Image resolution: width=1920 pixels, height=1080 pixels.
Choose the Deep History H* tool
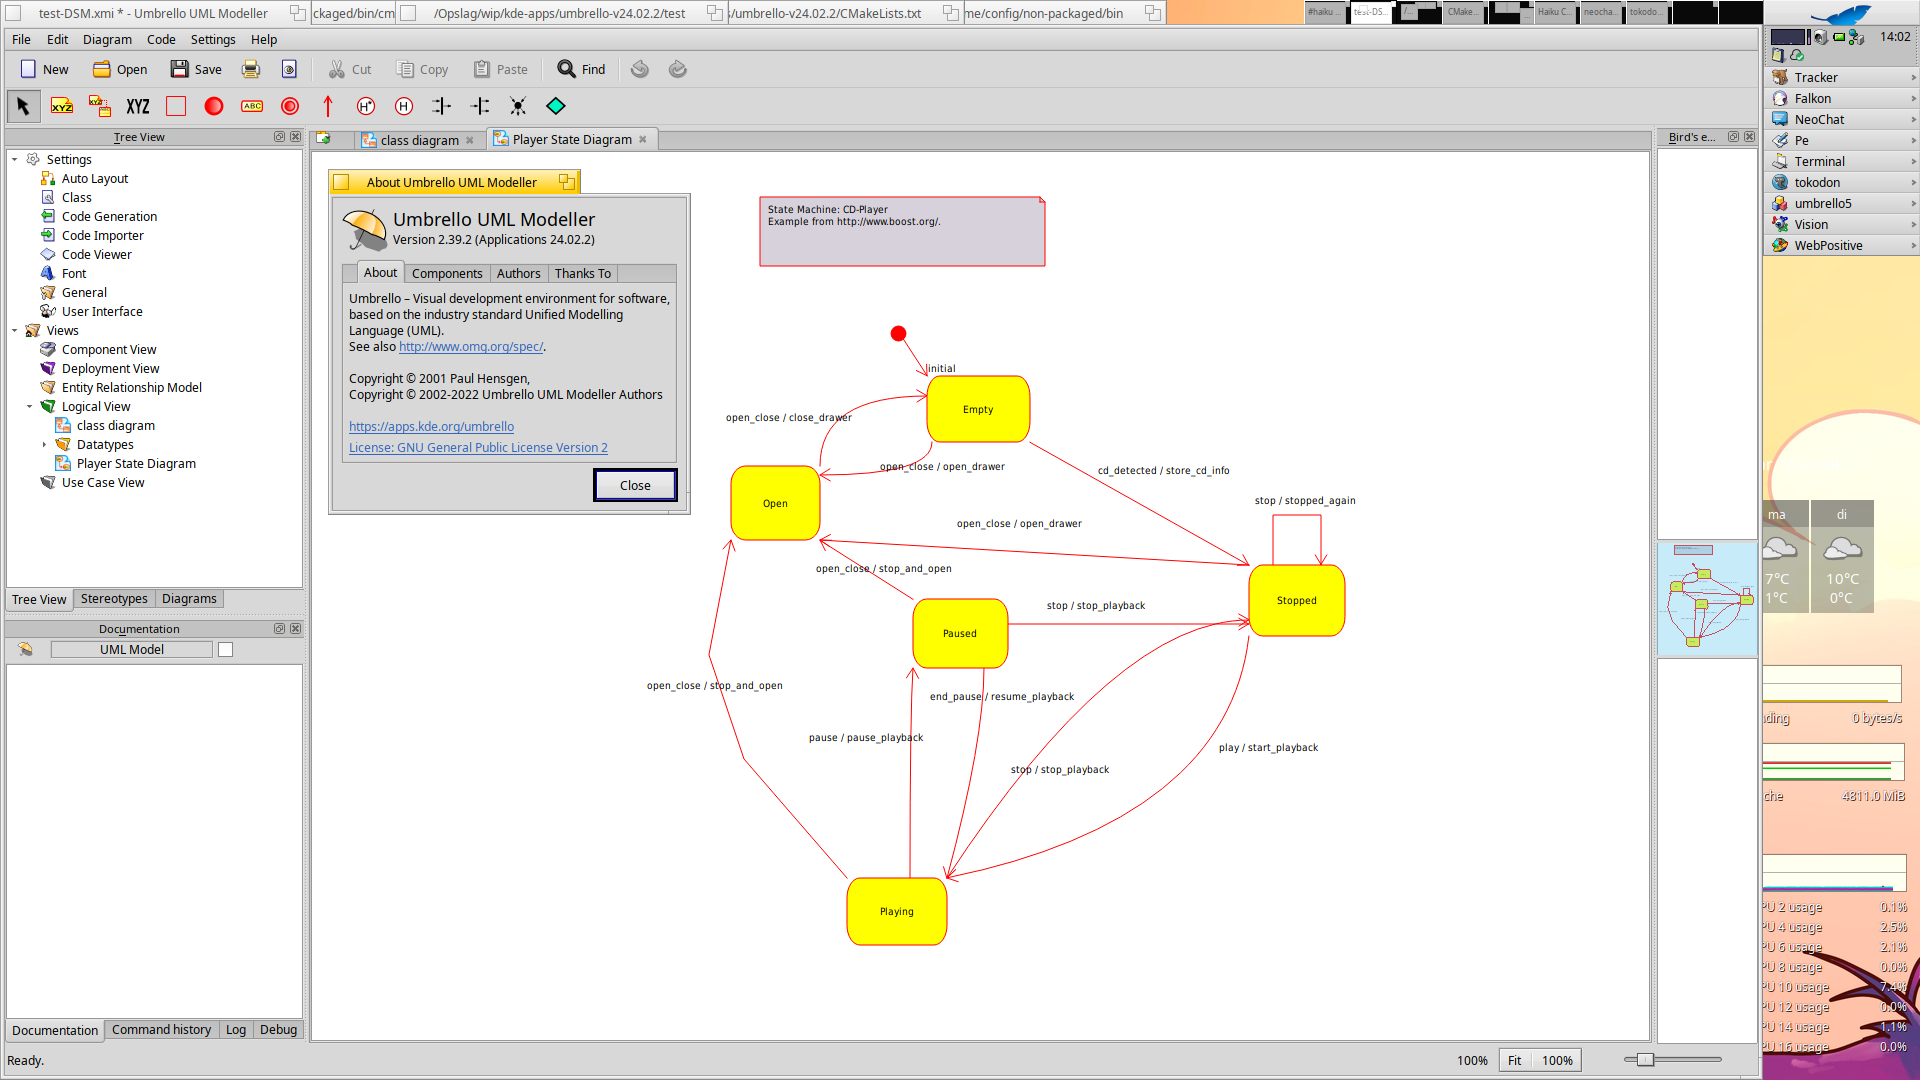pos(366,106)
